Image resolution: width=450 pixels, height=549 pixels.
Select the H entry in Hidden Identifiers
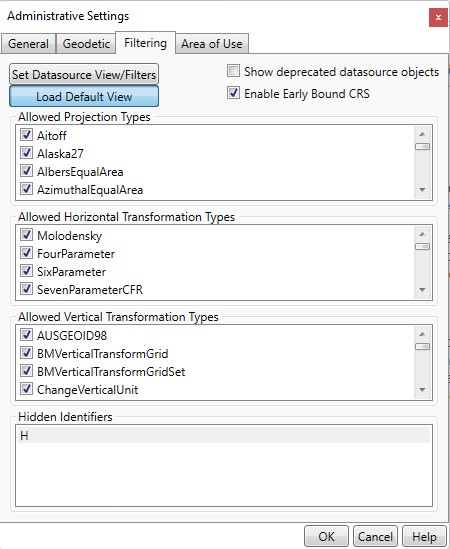(x=223, y=436)
